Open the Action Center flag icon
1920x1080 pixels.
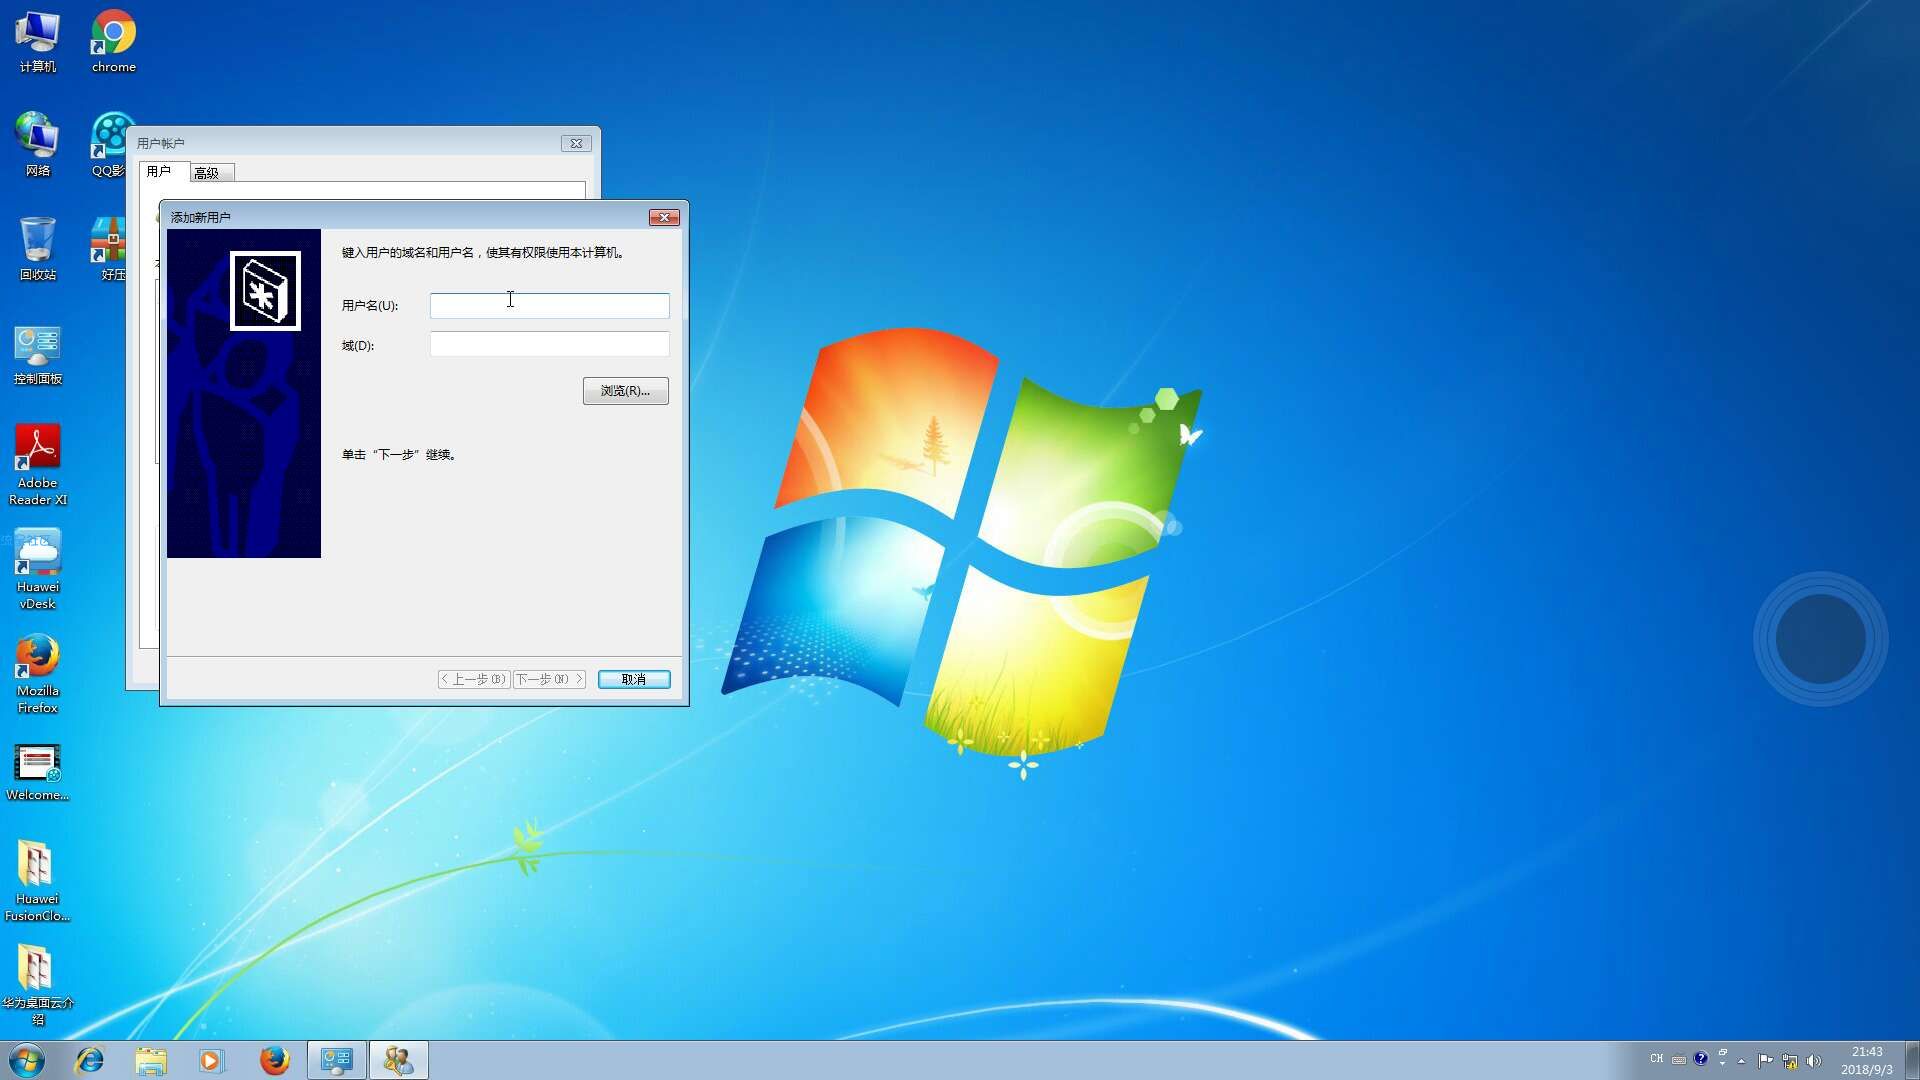[x=1765, y=1061]
